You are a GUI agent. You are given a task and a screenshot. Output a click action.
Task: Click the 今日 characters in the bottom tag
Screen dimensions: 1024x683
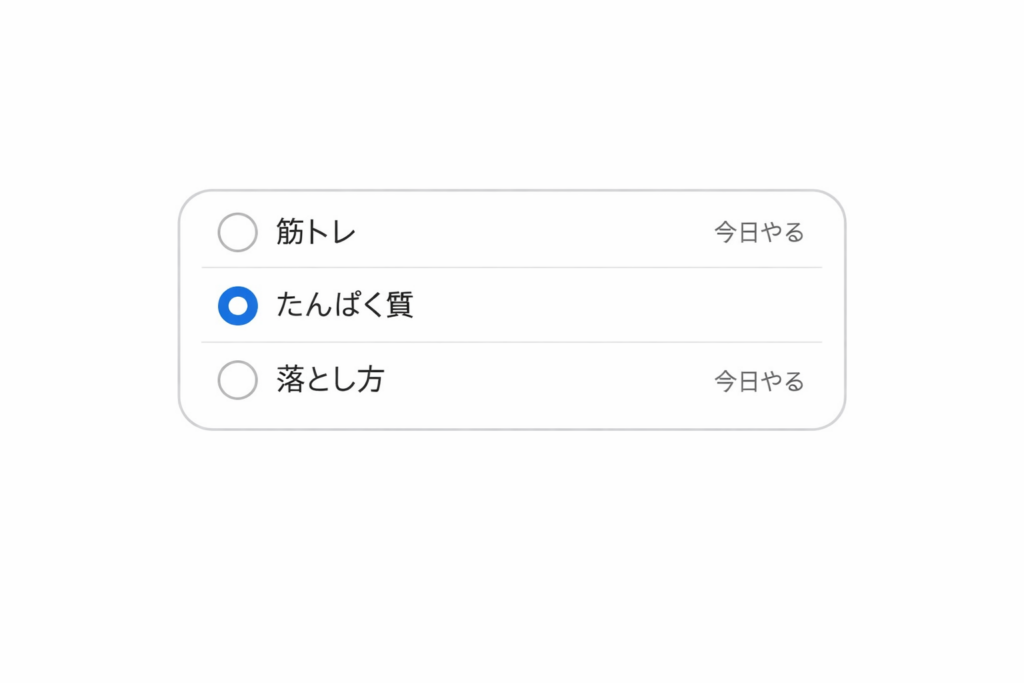click(736, 381)
